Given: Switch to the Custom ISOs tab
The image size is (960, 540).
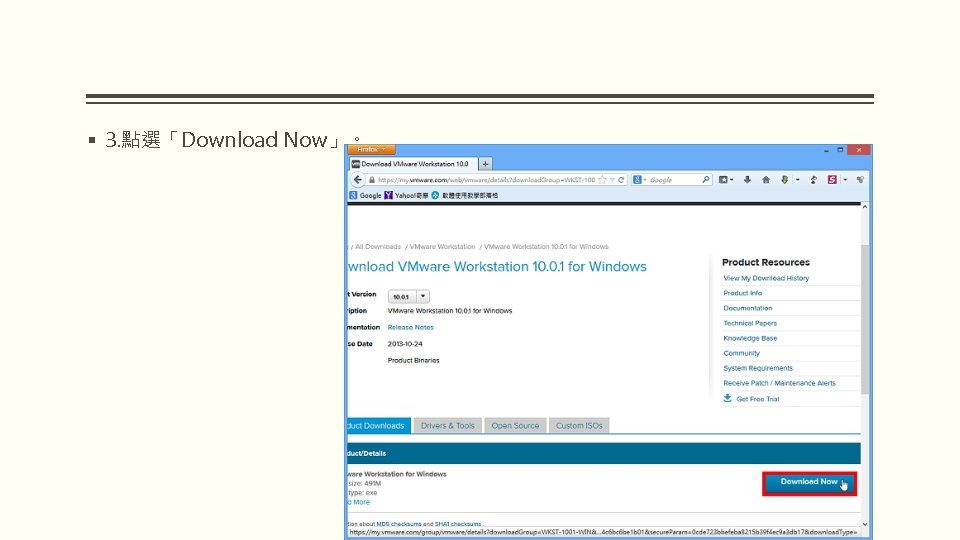Looking at the screenshot, I should point(579,426).
